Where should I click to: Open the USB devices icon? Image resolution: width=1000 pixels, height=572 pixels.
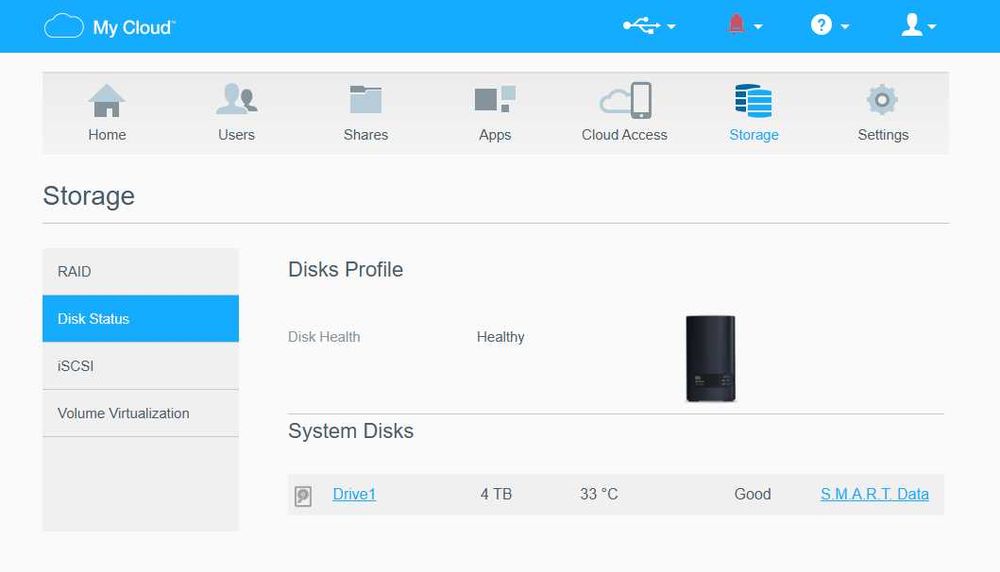coord(642,26)
